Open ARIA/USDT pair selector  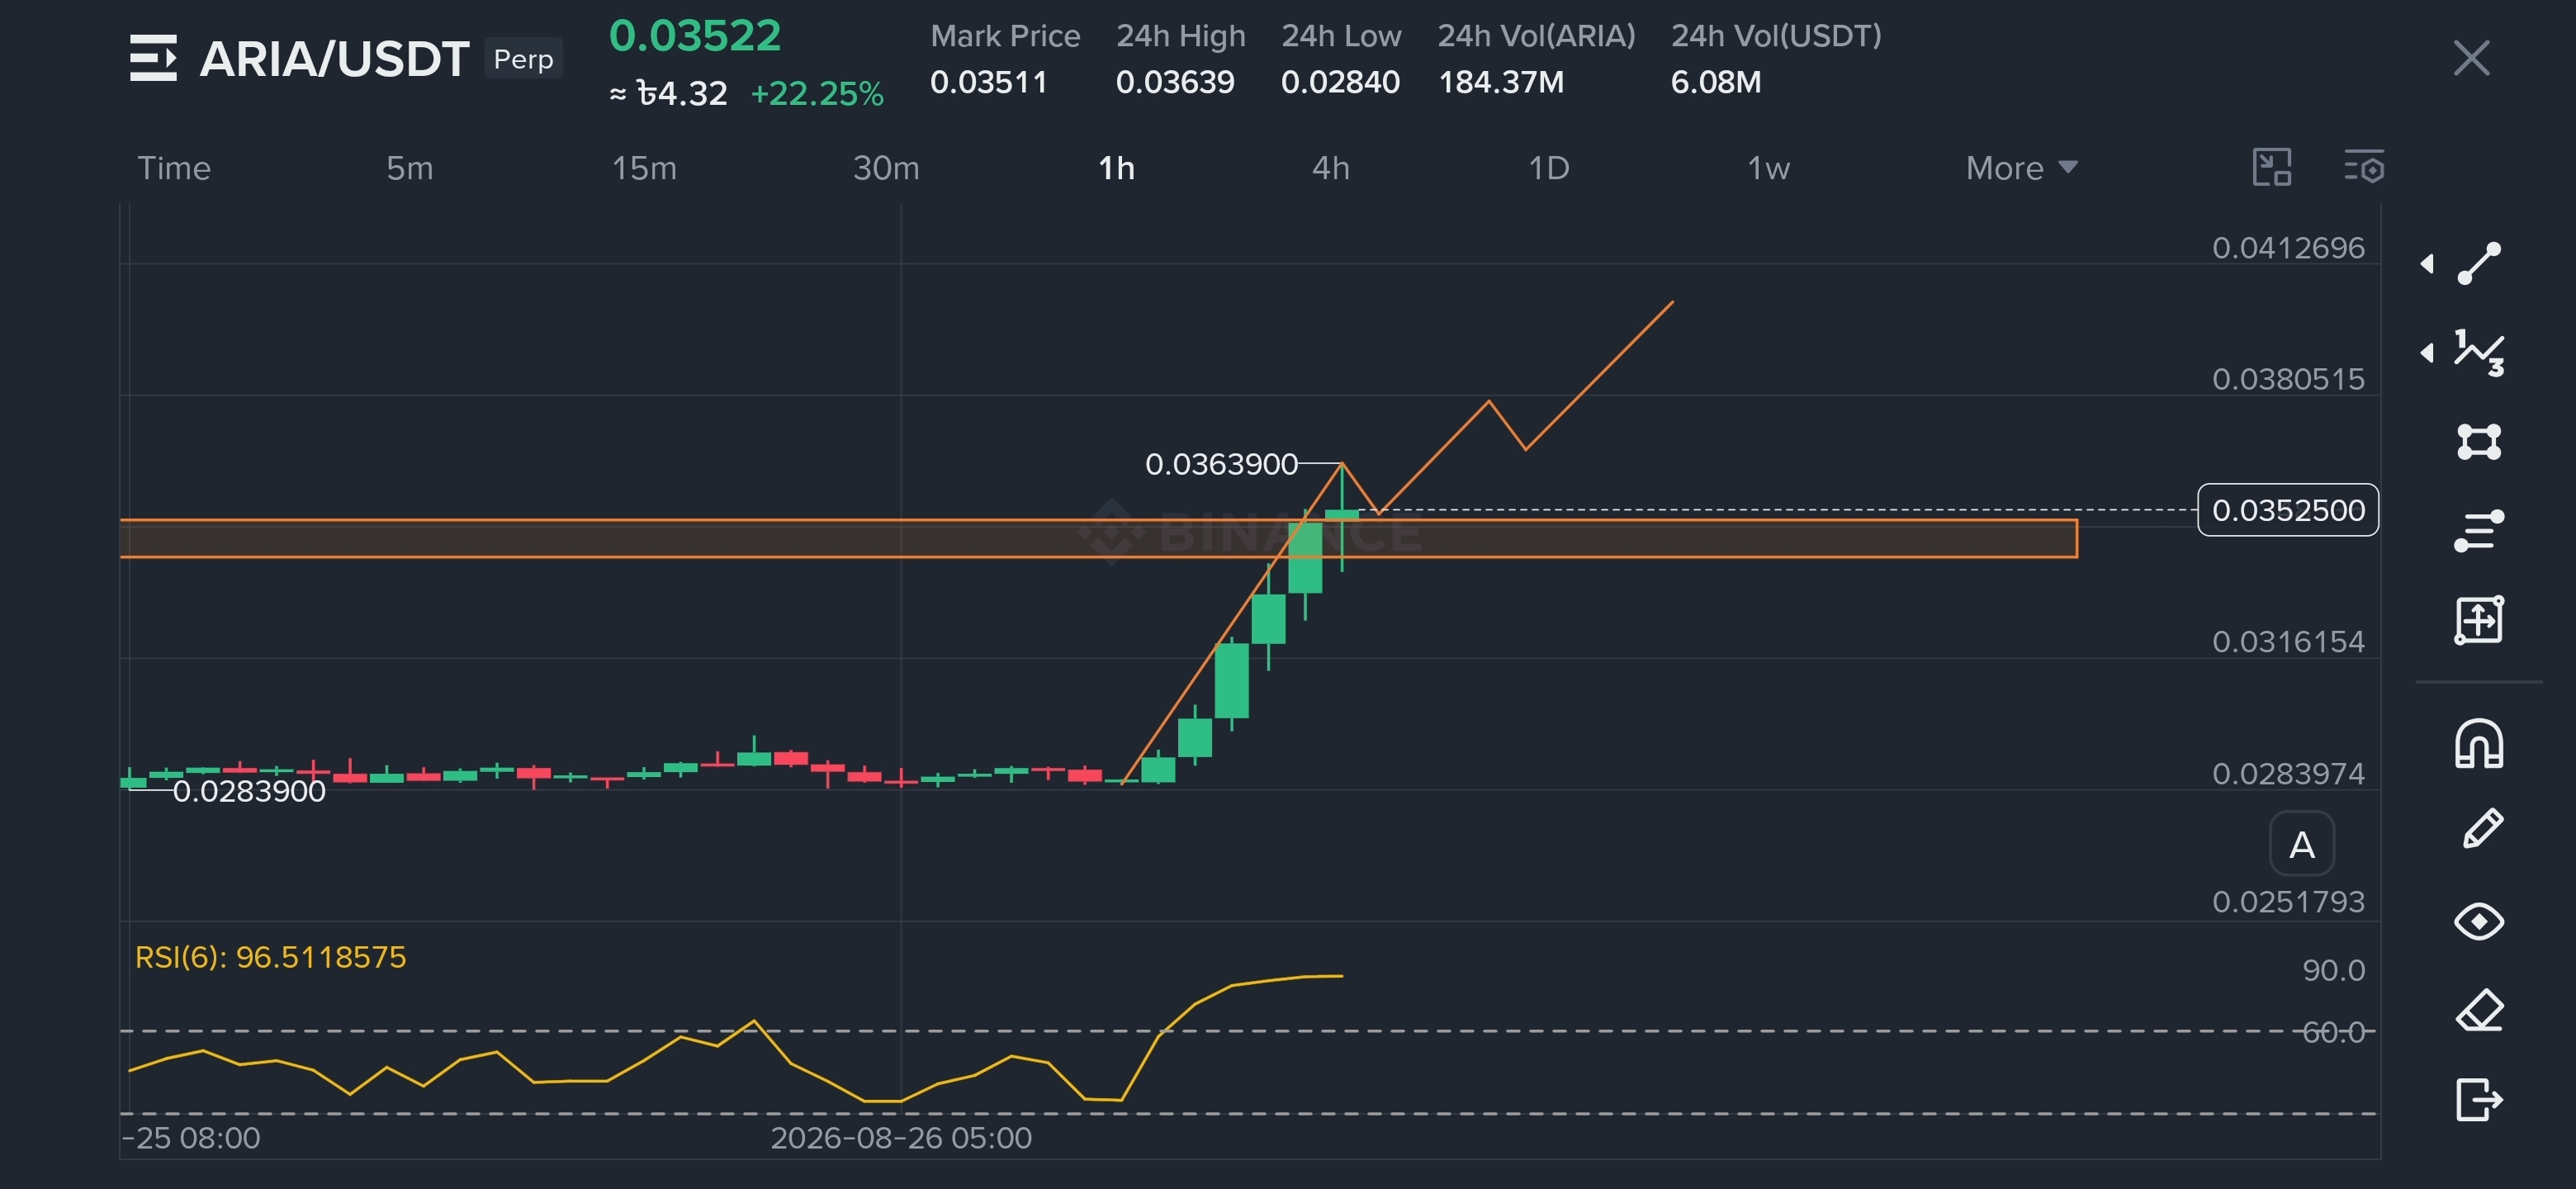[334, 59]
